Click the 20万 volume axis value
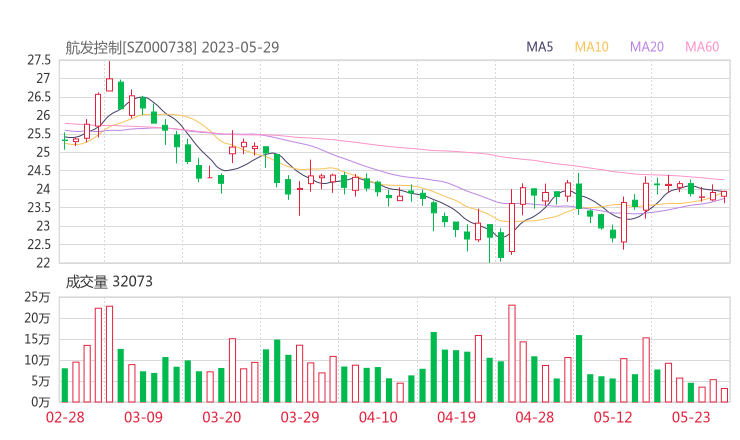 37,318
